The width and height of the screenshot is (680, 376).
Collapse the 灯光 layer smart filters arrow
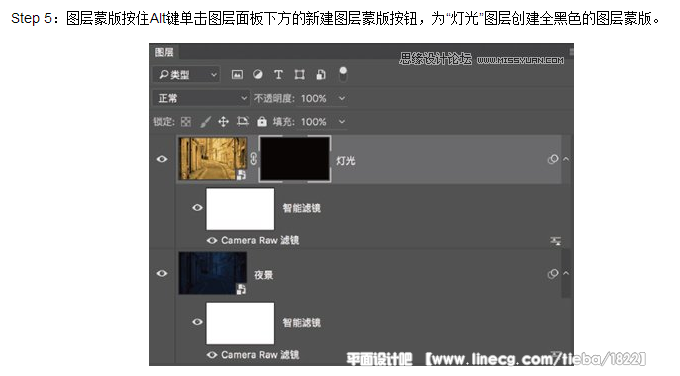[566, 159]
